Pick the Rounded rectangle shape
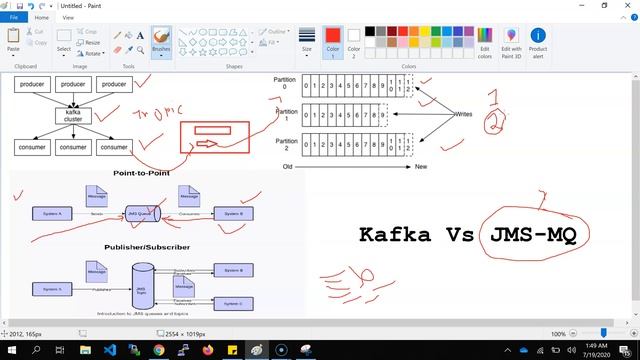The height and width of the screenshot is (360, 640). point(223,32)
